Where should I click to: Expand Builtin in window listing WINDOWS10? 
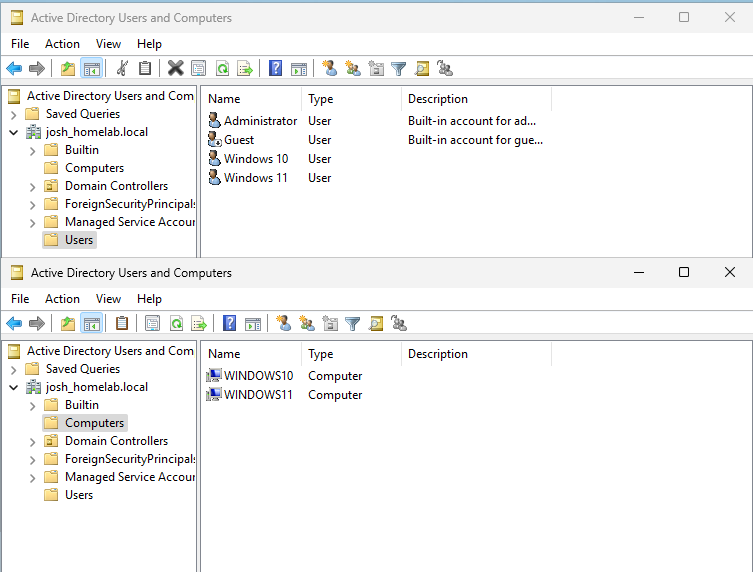pyautogui.click(x=32, y=406)
